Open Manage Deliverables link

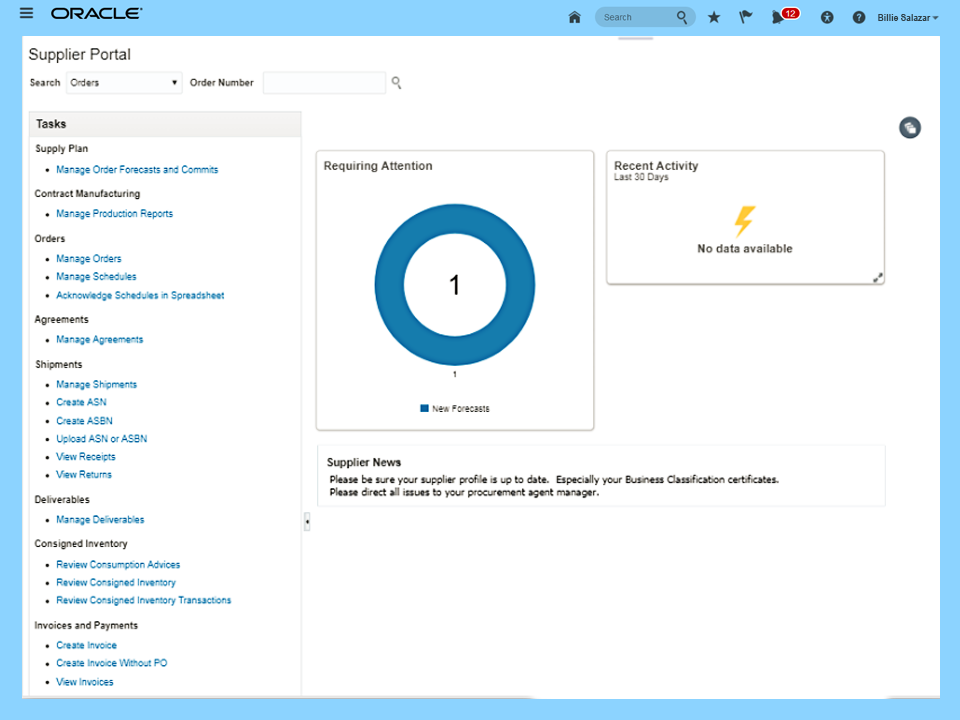pyautogui.click(x=100, y=520)
